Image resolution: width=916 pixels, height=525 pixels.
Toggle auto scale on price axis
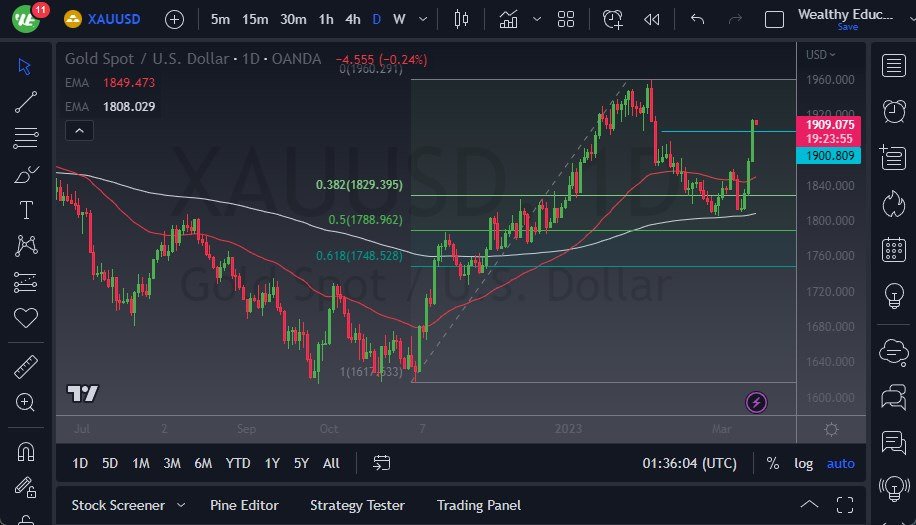[x=840, y=463]
